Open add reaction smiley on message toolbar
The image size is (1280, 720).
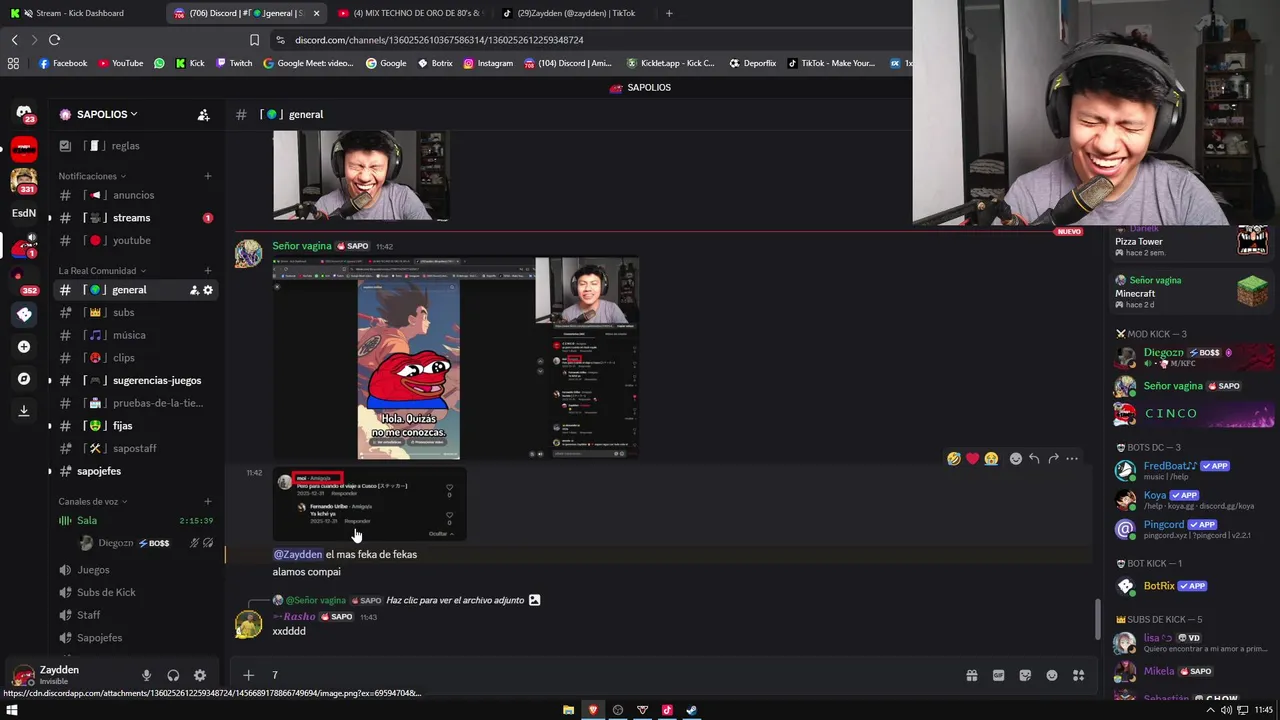tap(1016, 459)
